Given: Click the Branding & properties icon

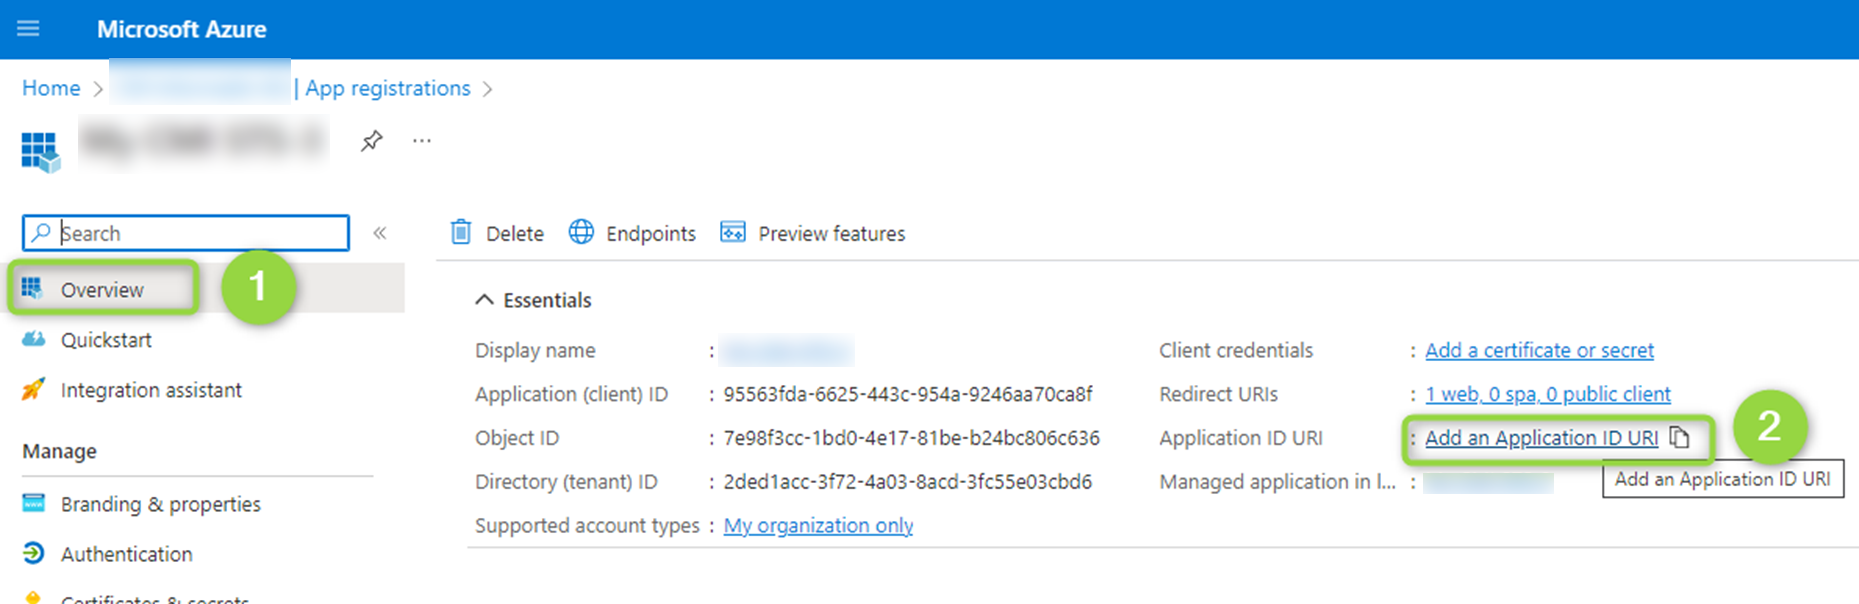Looking at the screenshot, I should [x=33, y=503].
